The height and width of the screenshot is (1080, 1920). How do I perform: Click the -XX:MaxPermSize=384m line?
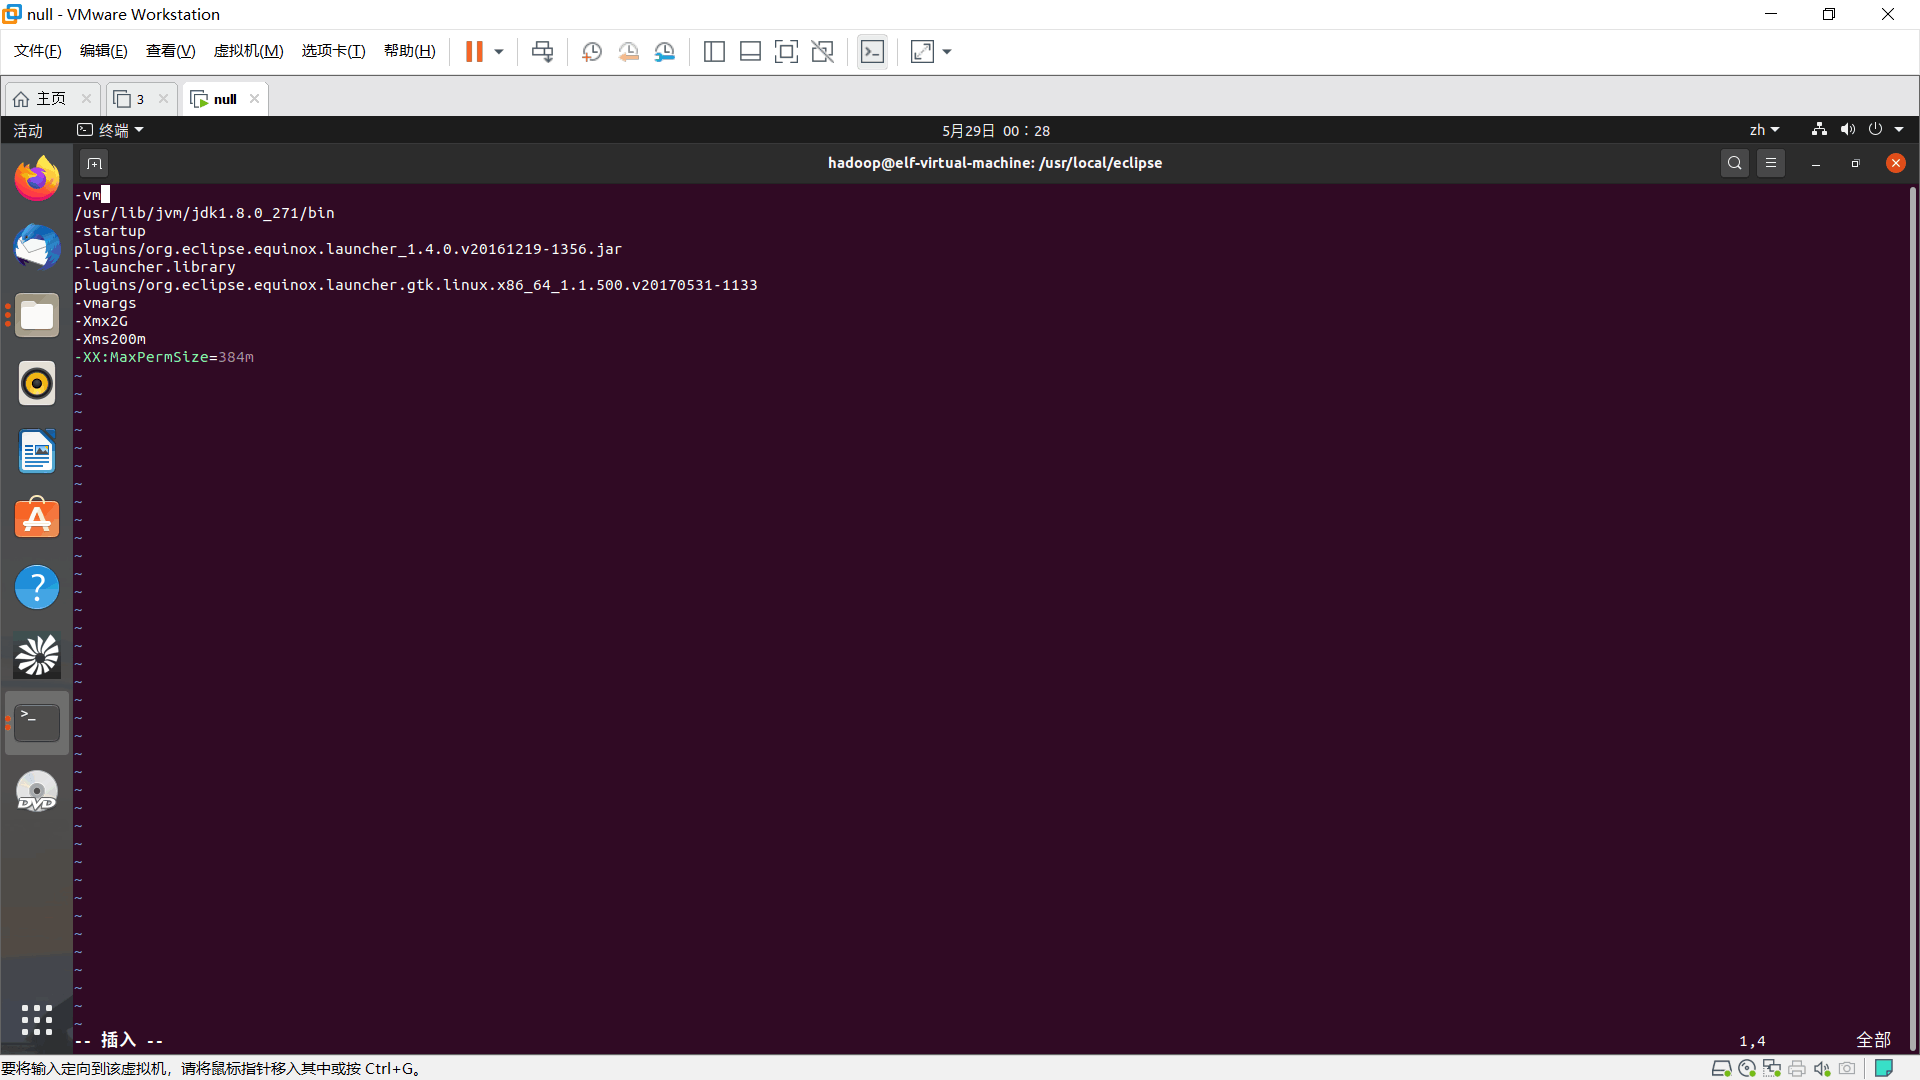pyautogui.click(x=164, y=357)
